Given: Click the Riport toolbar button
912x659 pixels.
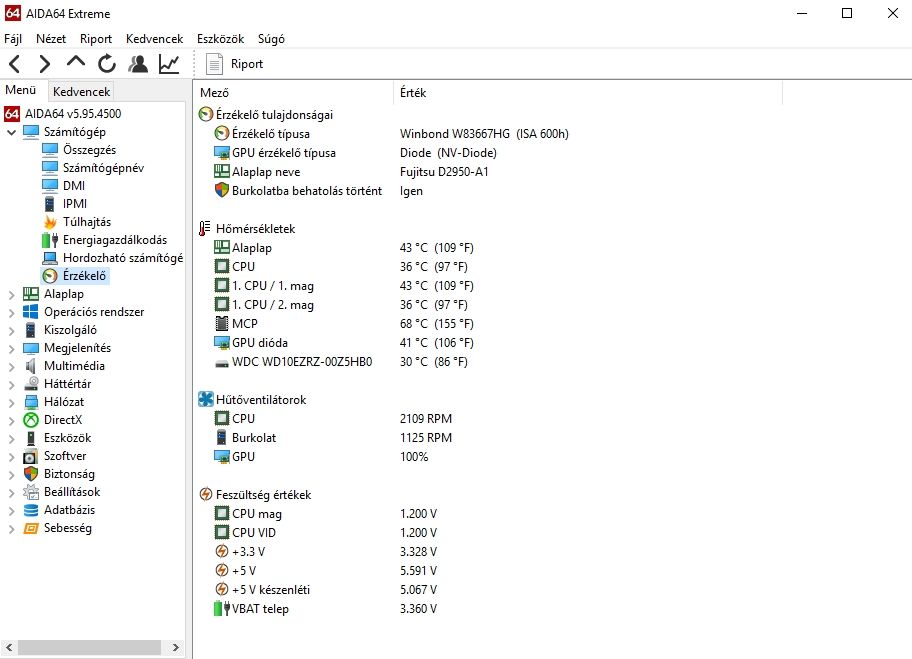Looking at the screenshot, I should click(235, 63).
